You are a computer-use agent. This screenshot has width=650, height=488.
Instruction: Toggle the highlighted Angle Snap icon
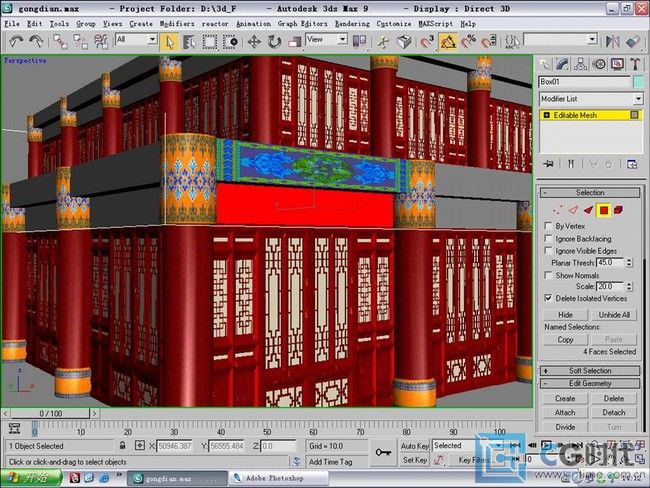(448, 42)
